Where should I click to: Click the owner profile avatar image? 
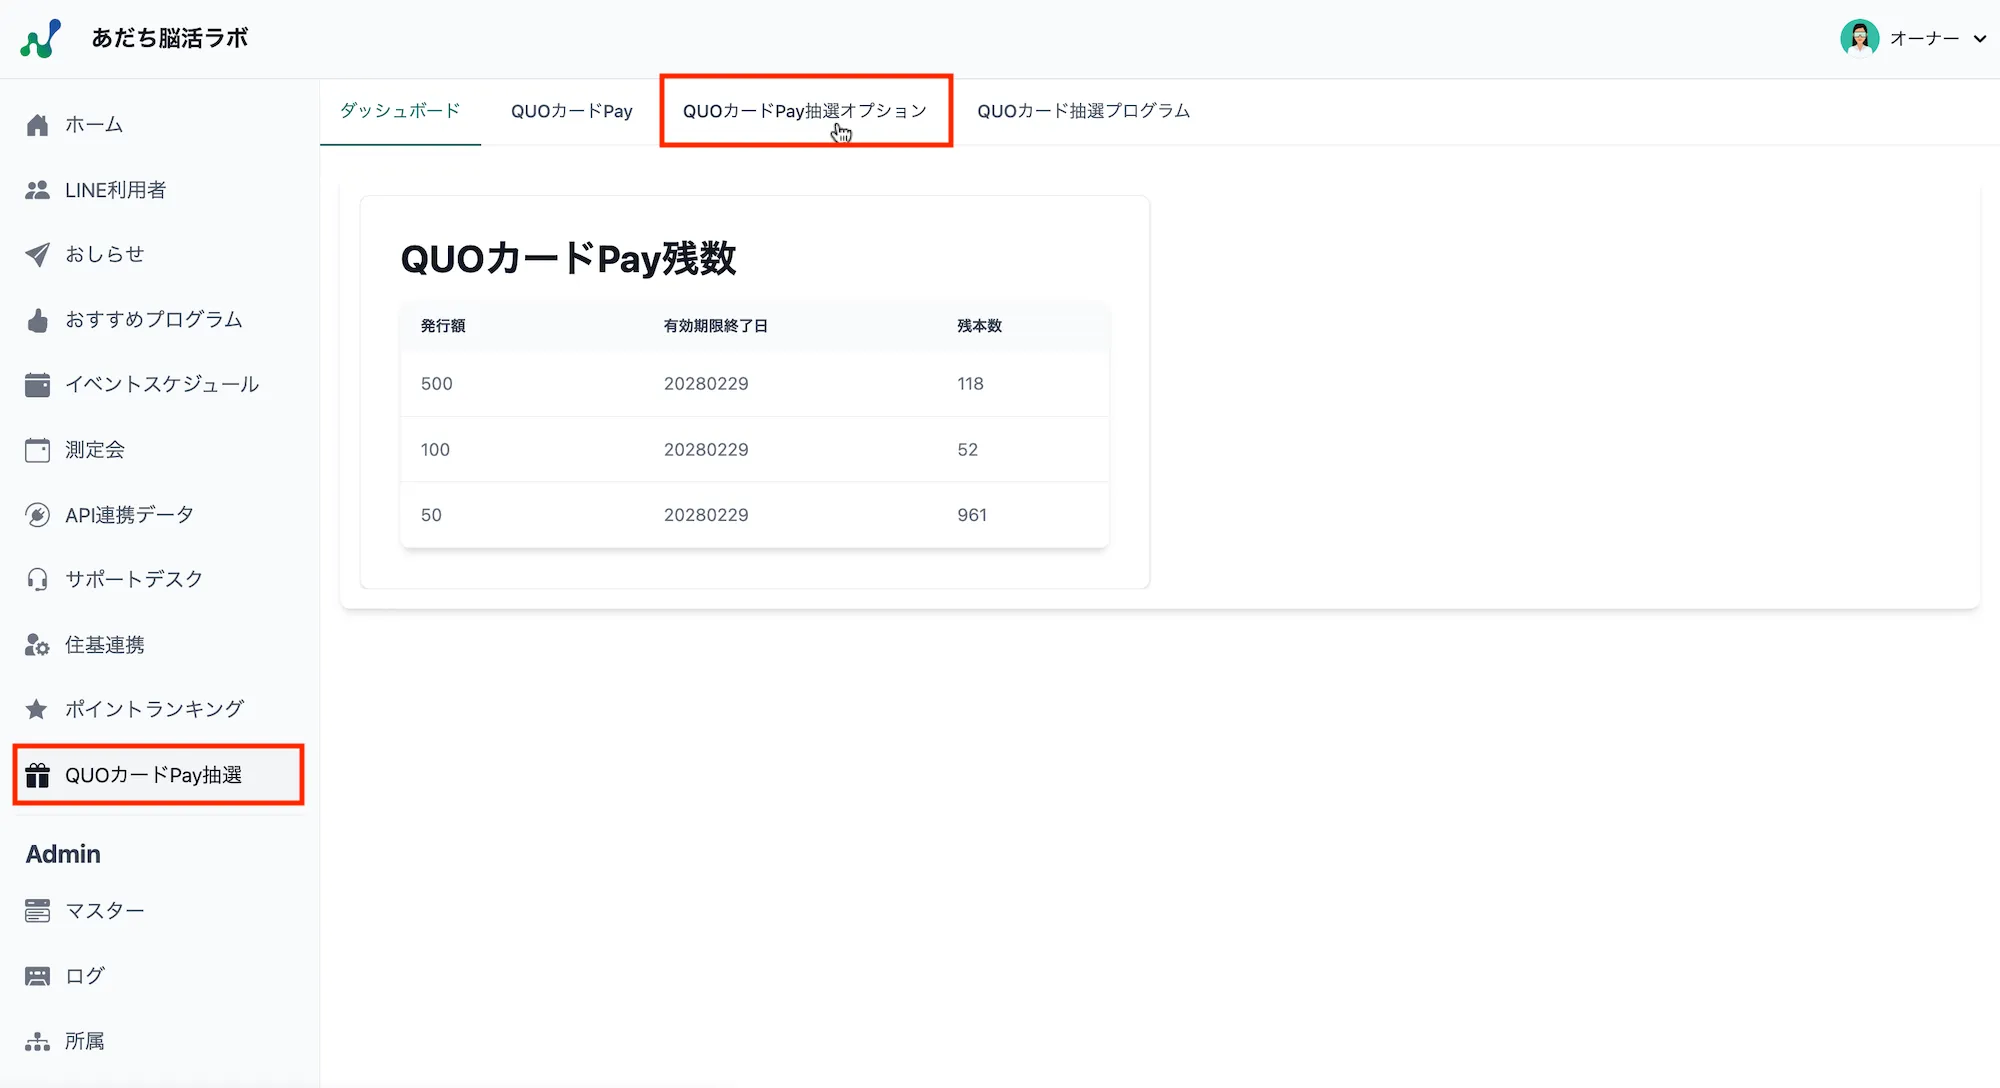(1861, 38)
